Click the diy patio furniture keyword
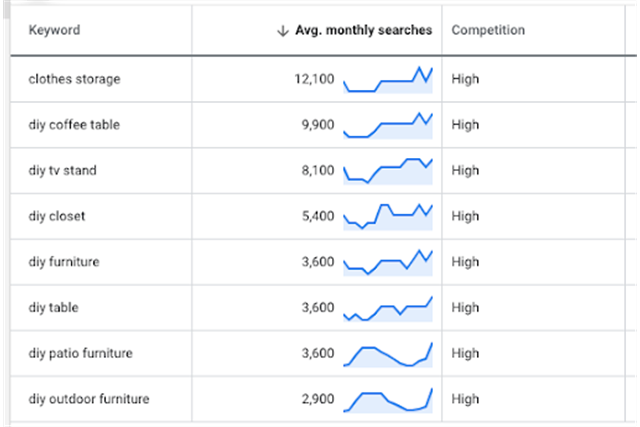Image resolution: width=640 pixels, height=427 pixels. tap(81, 354)
